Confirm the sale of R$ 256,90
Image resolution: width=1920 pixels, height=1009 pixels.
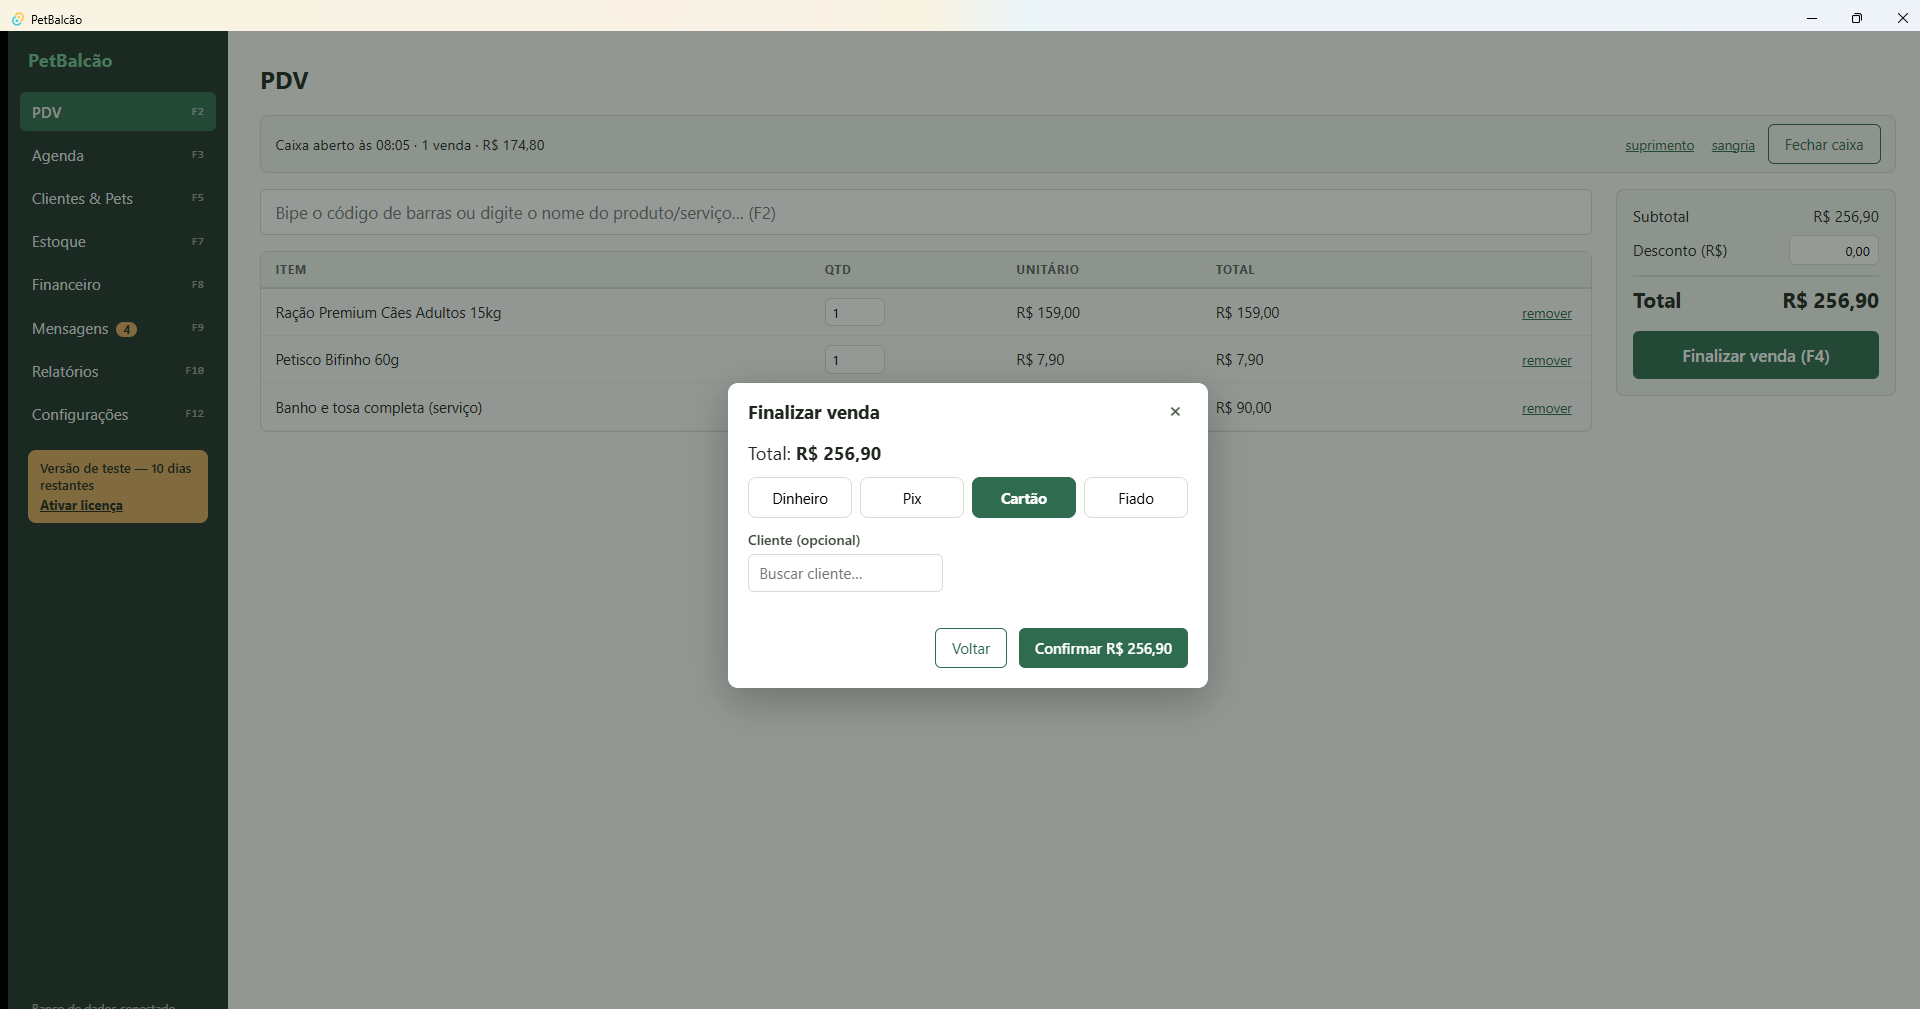click(1103, 648)
